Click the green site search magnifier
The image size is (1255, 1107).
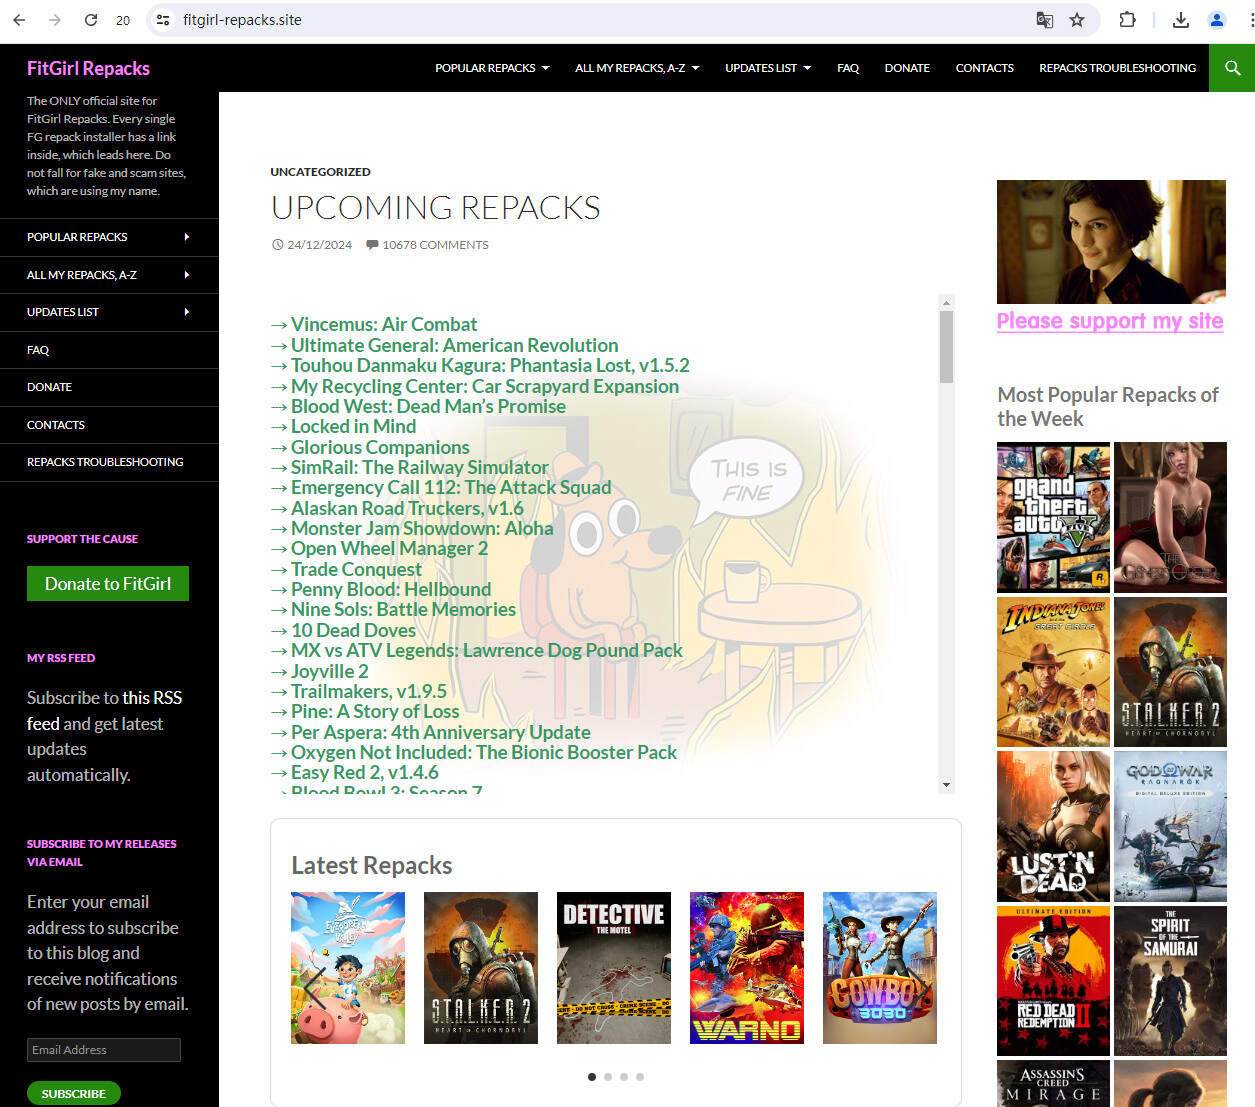1232,68
